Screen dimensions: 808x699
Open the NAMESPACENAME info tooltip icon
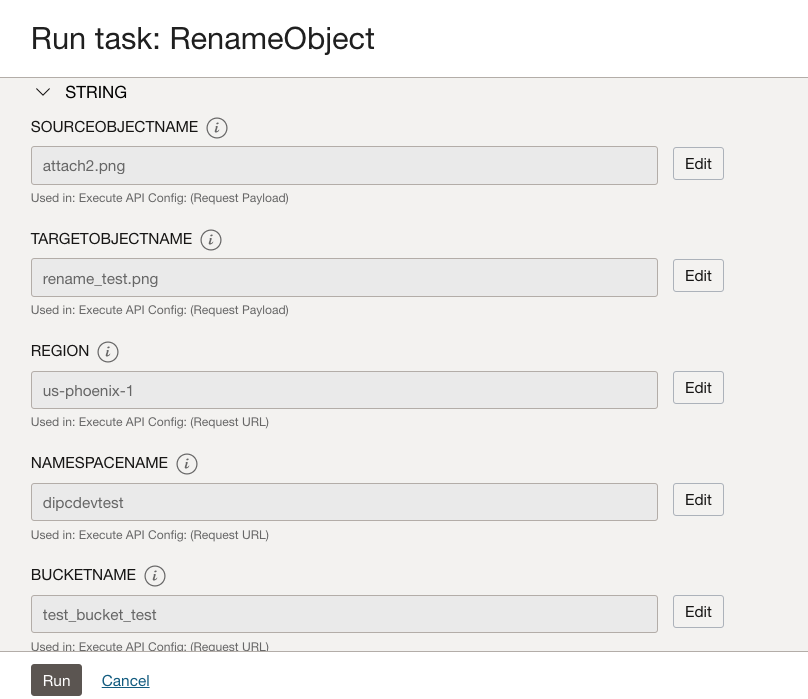[187, 464]
